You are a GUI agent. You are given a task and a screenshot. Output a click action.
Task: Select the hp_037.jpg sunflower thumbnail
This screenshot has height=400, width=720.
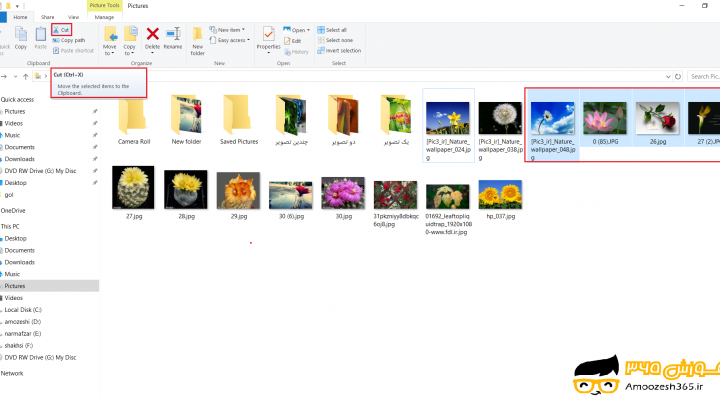point(500,194)
